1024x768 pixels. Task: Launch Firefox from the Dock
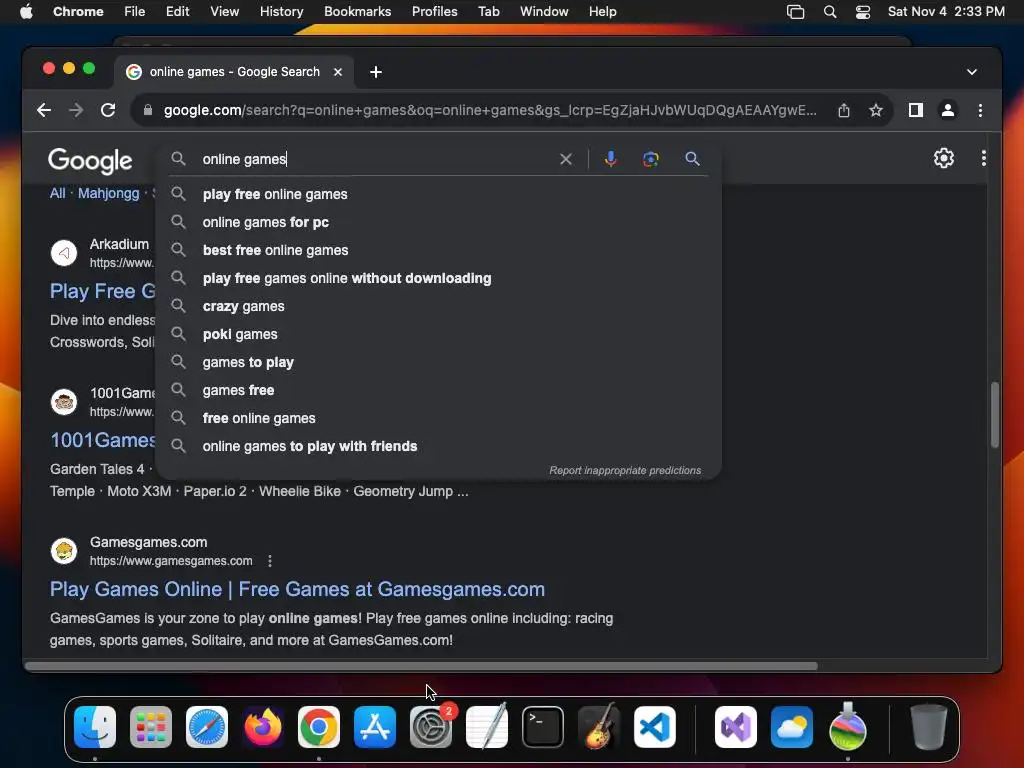[263, 727]
